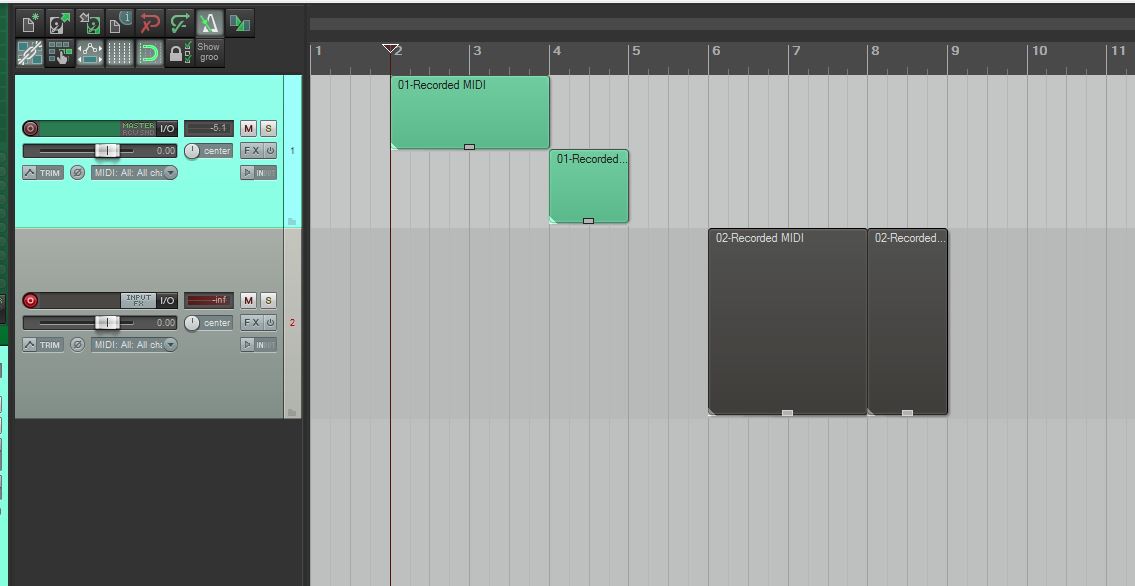
Task: Open the TRIM envelope menu on track 2
Action: pyautogui.click(x=43, y=345)
